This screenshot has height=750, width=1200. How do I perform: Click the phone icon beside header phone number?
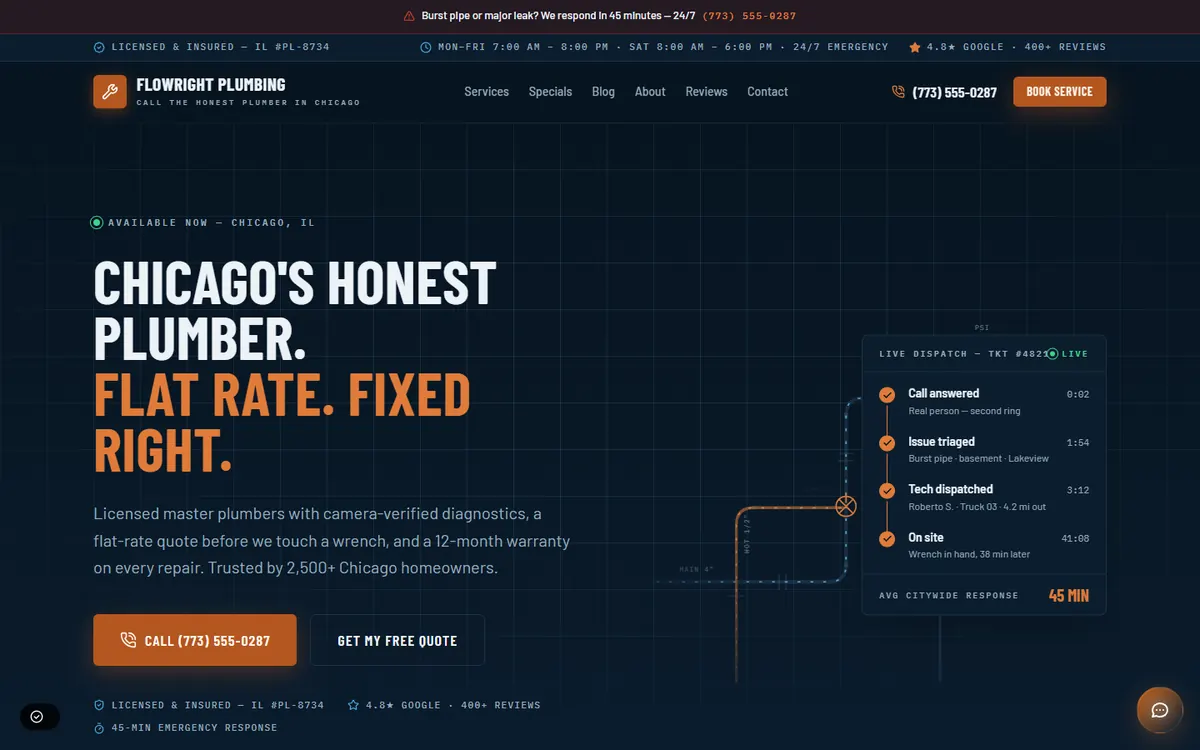pyautogui.click(x=898, y=92)
